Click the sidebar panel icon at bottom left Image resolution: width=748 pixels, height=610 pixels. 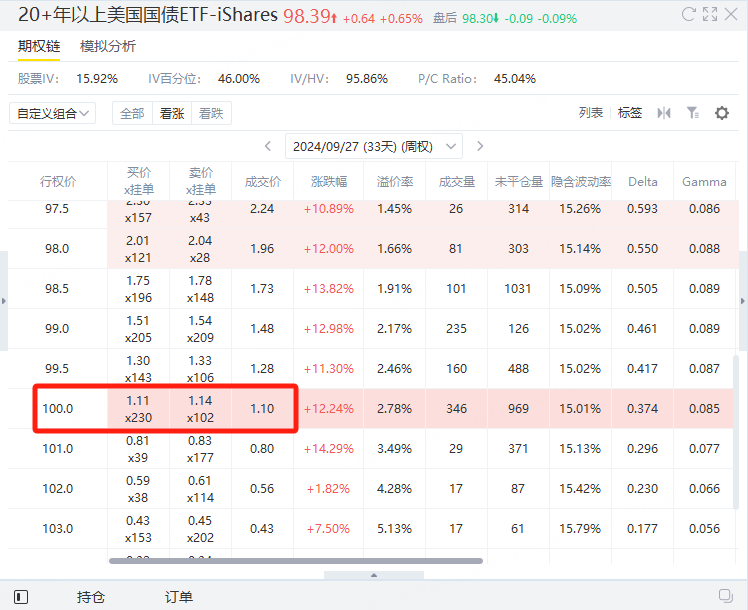point(21,597)
